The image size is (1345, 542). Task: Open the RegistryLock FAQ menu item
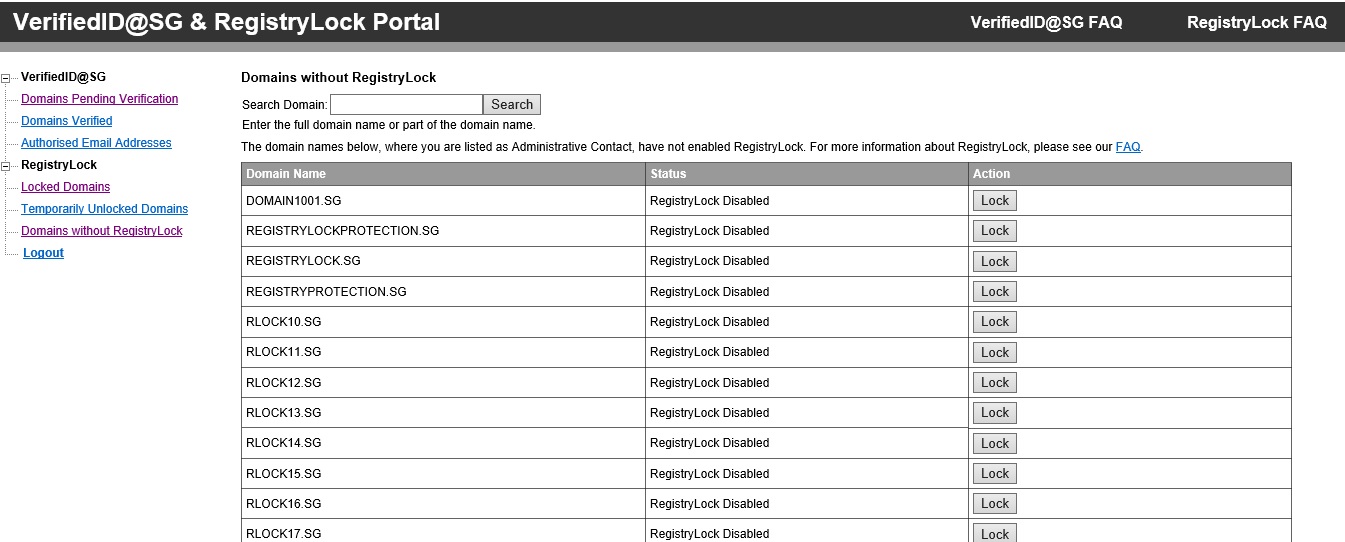(x=1256, y=22)
